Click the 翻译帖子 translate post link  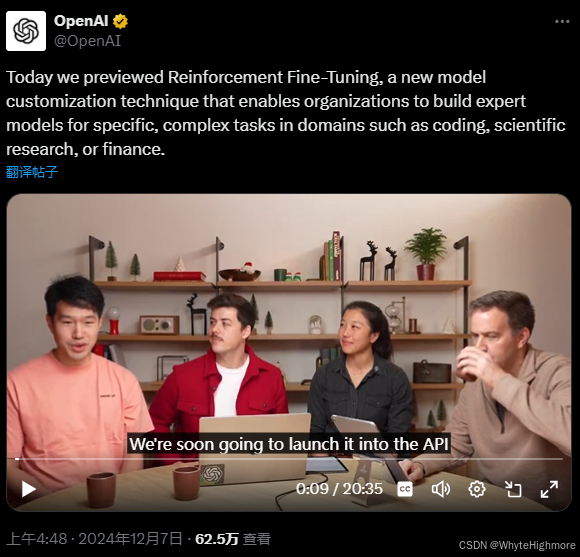click(32, 172)
